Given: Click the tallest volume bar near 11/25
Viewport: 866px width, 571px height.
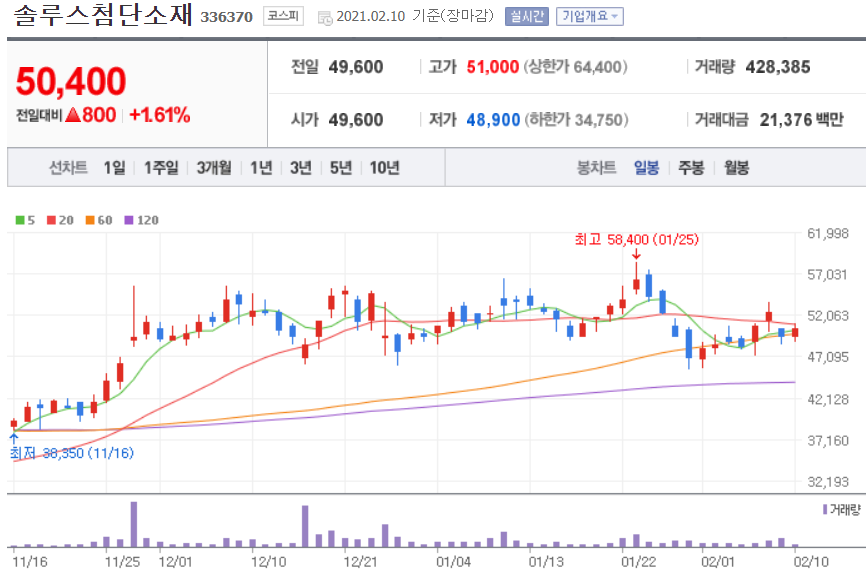Looking at the screenshot, I should click(x=134, y=524).
